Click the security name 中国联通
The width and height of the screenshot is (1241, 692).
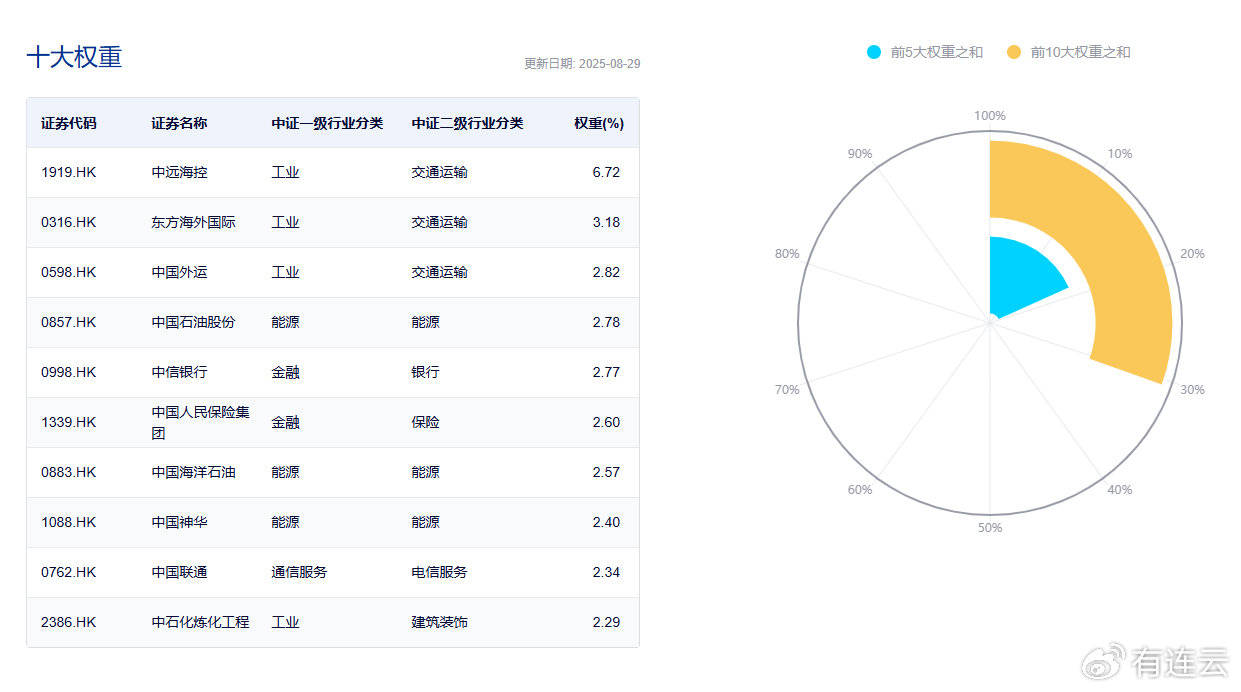(x=179, y=572)
